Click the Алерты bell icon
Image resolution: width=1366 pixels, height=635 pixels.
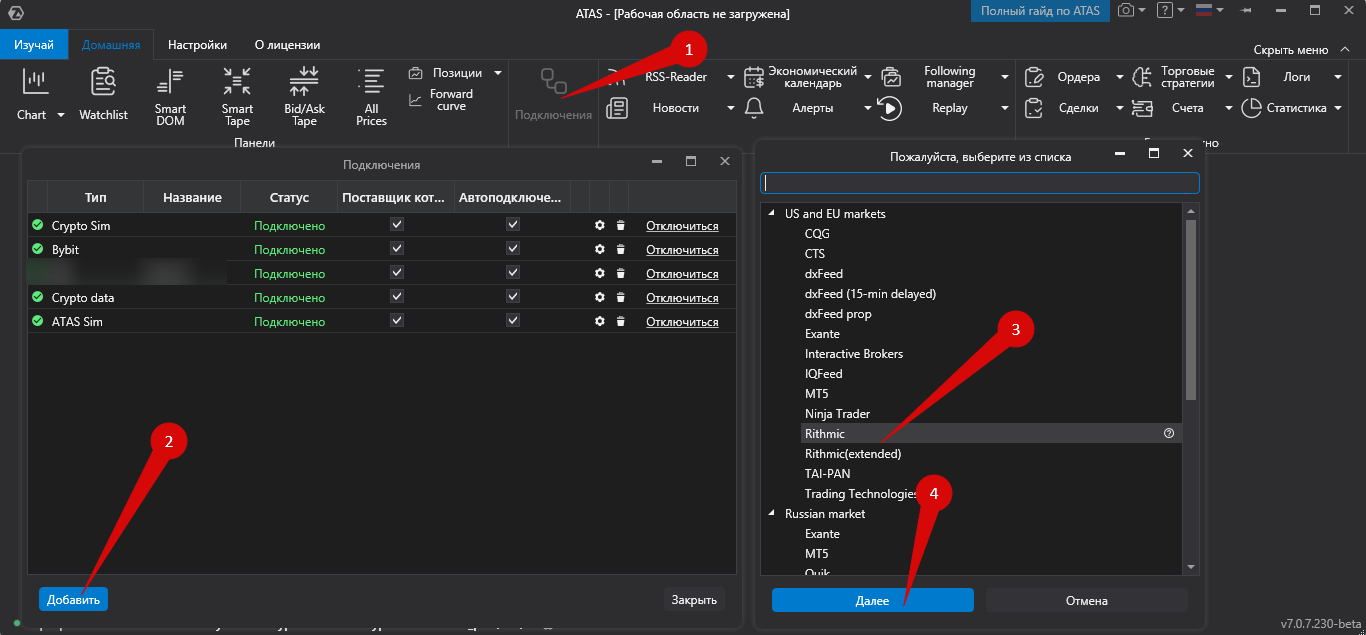[x=755, y=107]
